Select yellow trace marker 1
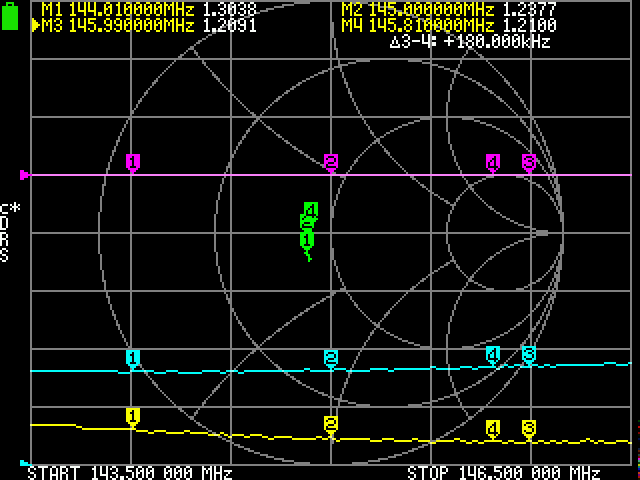The height and width of the screenshot is (480, 640). tap(133, 415)
